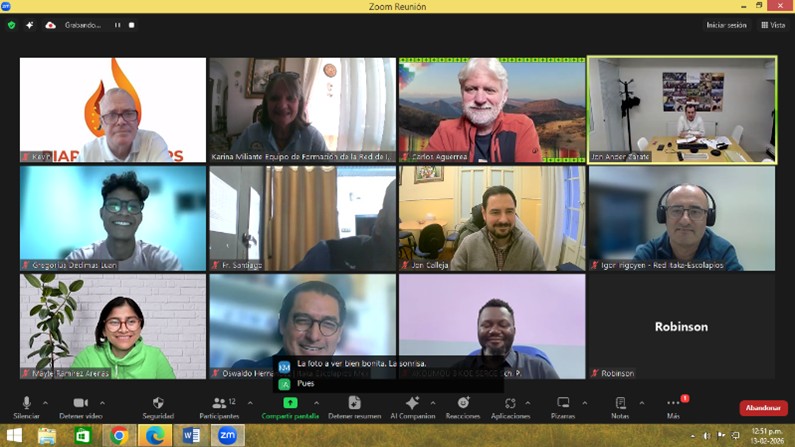Open the Seguridad shield options
795x447 pixels.
coord(158,404)
